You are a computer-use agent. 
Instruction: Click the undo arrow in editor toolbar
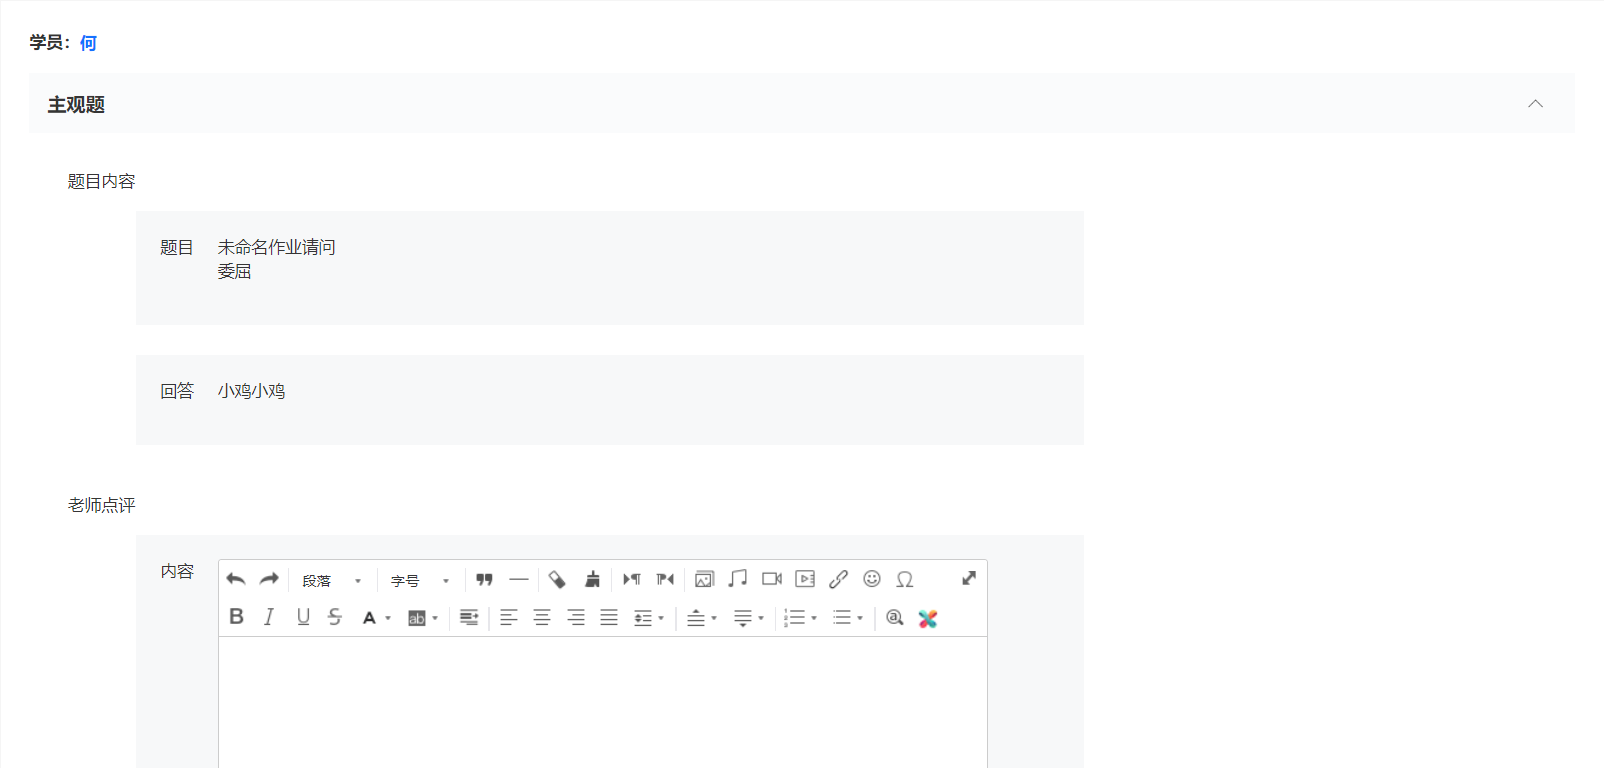coord(236,579)
